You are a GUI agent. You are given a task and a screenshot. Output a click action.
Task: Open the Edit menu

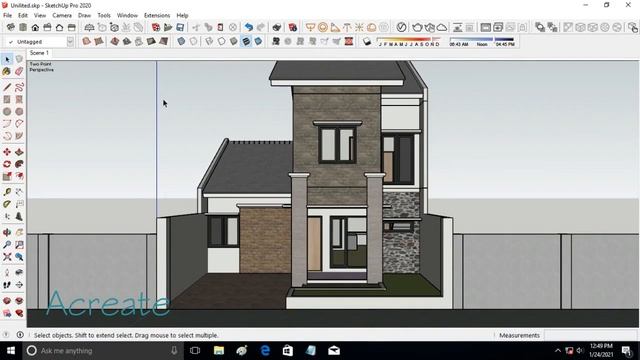(23, 16)
